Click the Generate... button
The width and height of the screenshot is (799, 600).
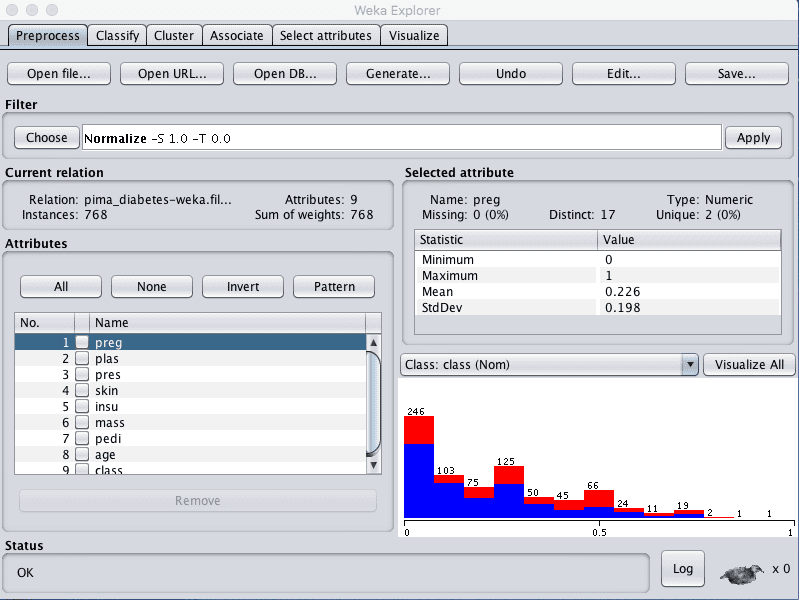tap(398, 74)
